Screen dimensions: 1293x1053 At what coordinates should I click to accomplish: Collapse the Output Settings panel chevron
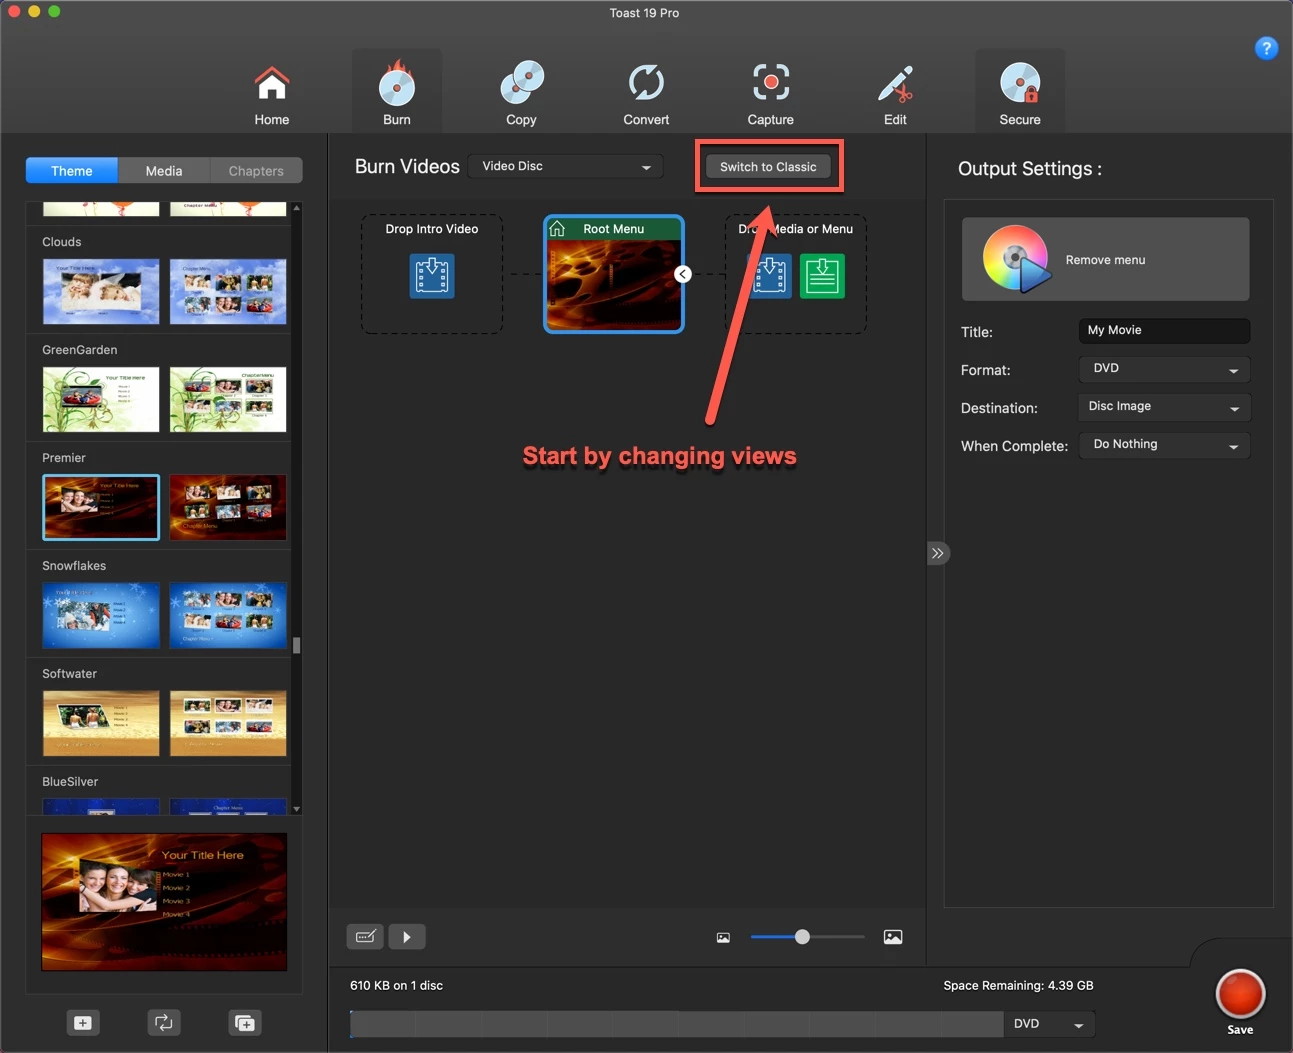(x=937, y=553)
